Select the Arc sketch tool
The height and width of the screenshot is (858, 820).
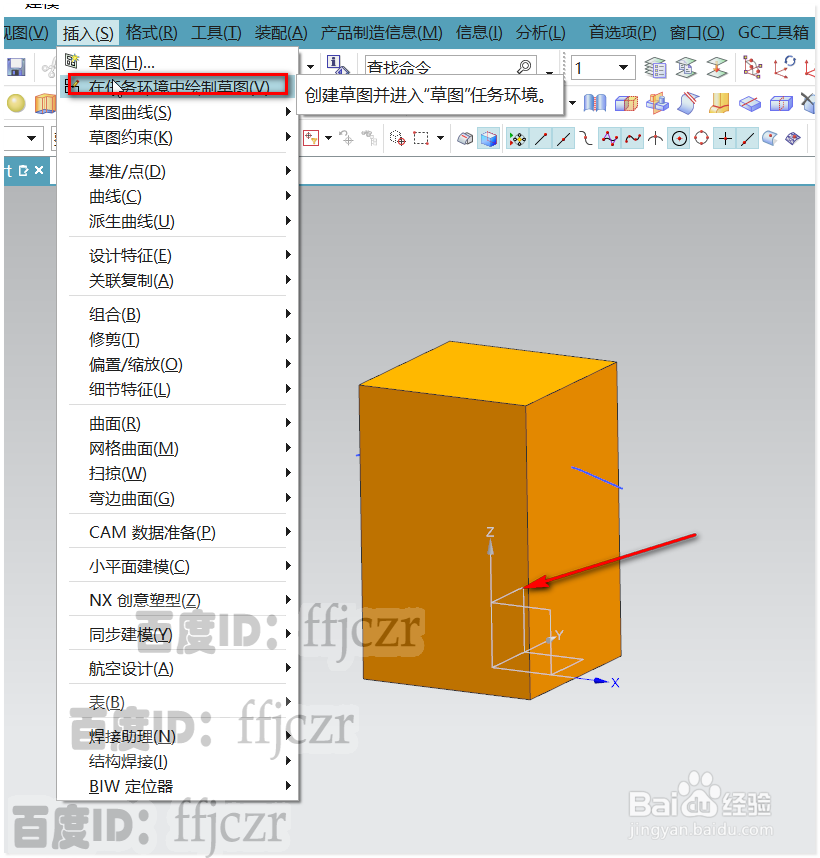(x=655, y=138)
